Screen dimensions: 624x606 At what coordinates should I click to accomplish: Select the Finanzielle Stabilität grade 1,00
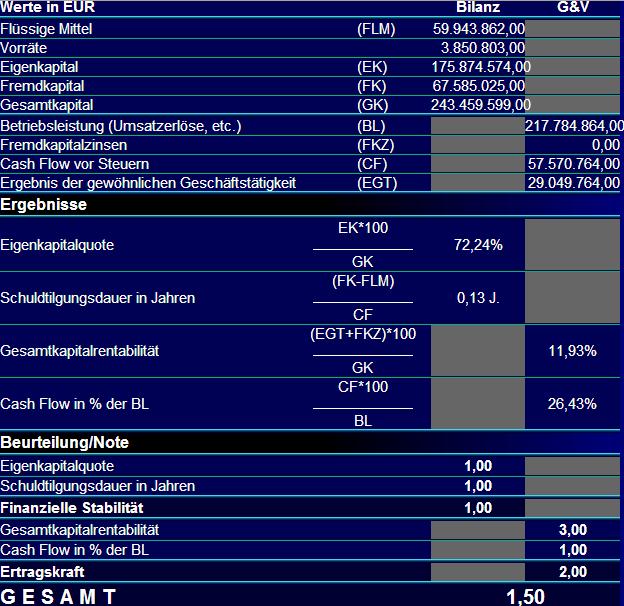coord(478,508)
